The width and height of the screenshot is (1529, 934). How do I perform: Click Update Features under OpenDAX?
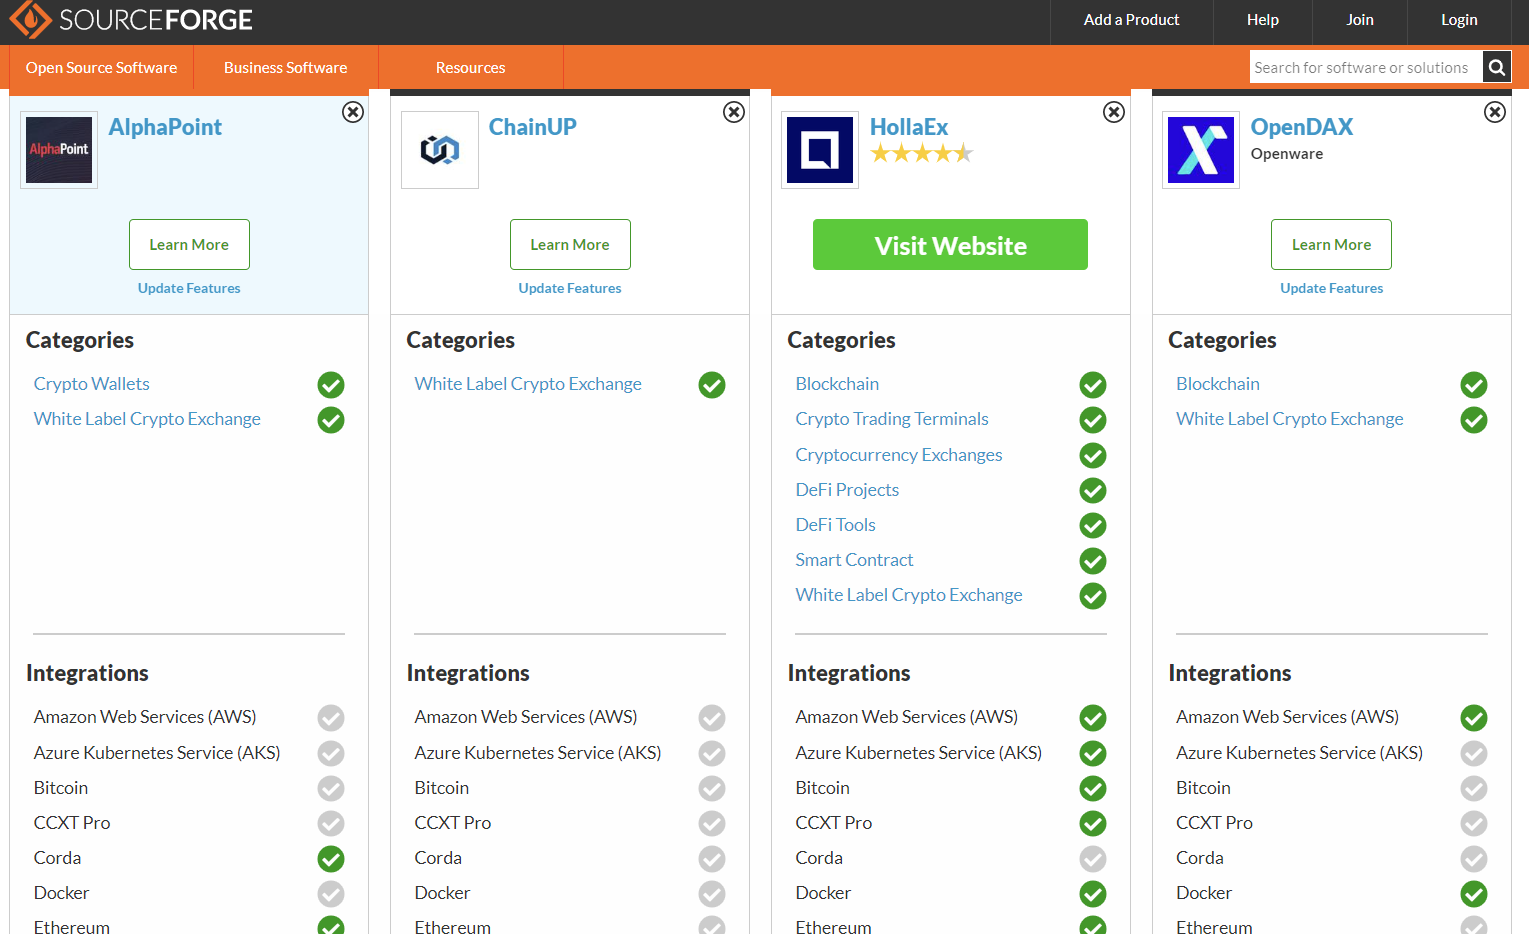point(1332,288)
